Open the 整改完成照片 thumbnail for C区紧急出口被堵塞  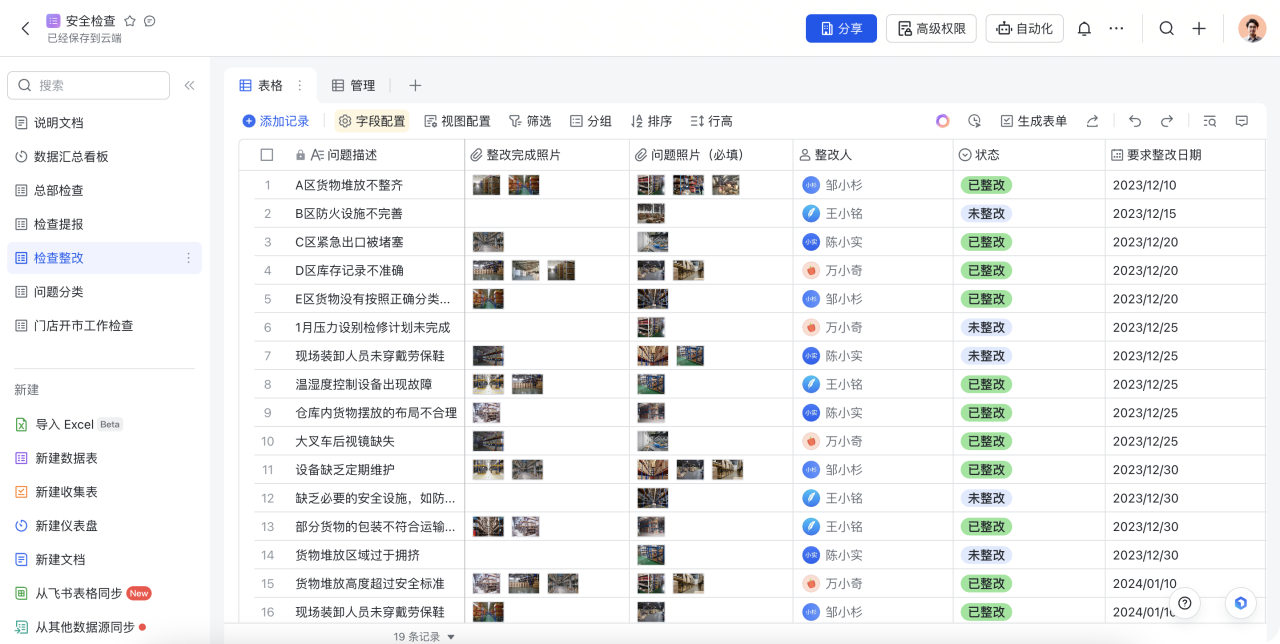tap(488, 242)
